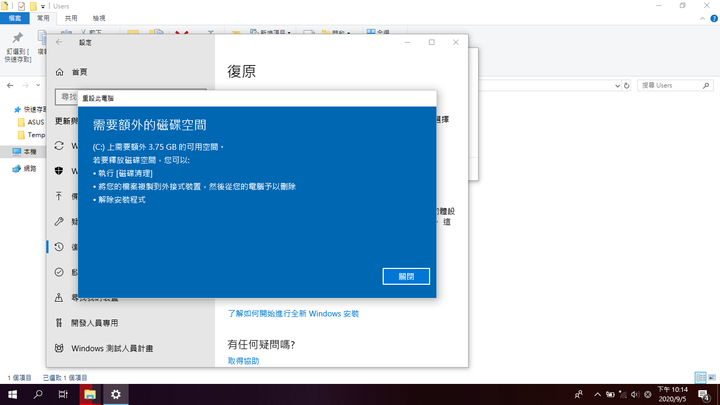Click the 復原 page heading in Settings
Image resolution: width=720 pixels, height=405 pixels.
pos(242,71)
